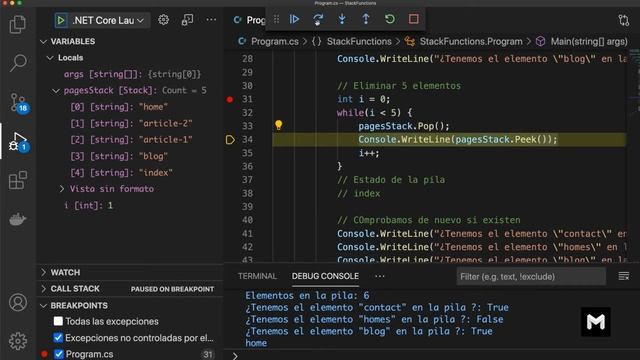
Task: Expand the CALL STACK section
Action: (44, 289)
